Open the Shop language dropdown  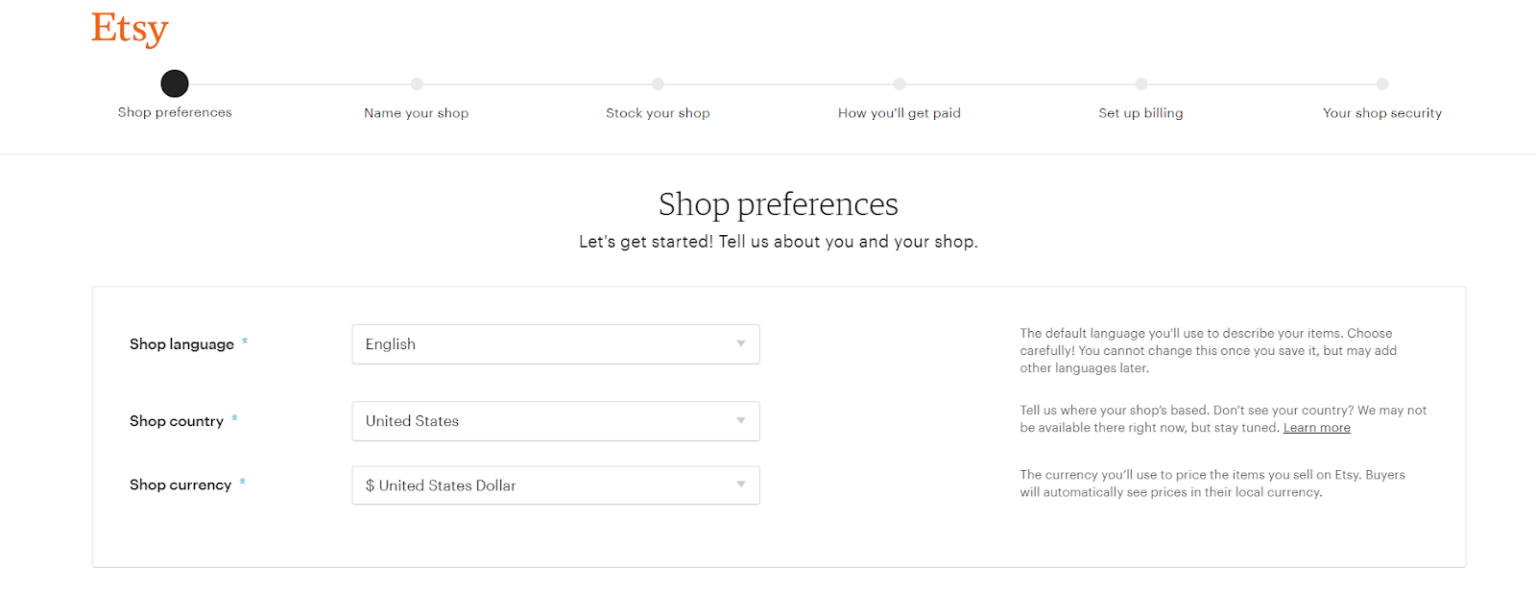556,343
